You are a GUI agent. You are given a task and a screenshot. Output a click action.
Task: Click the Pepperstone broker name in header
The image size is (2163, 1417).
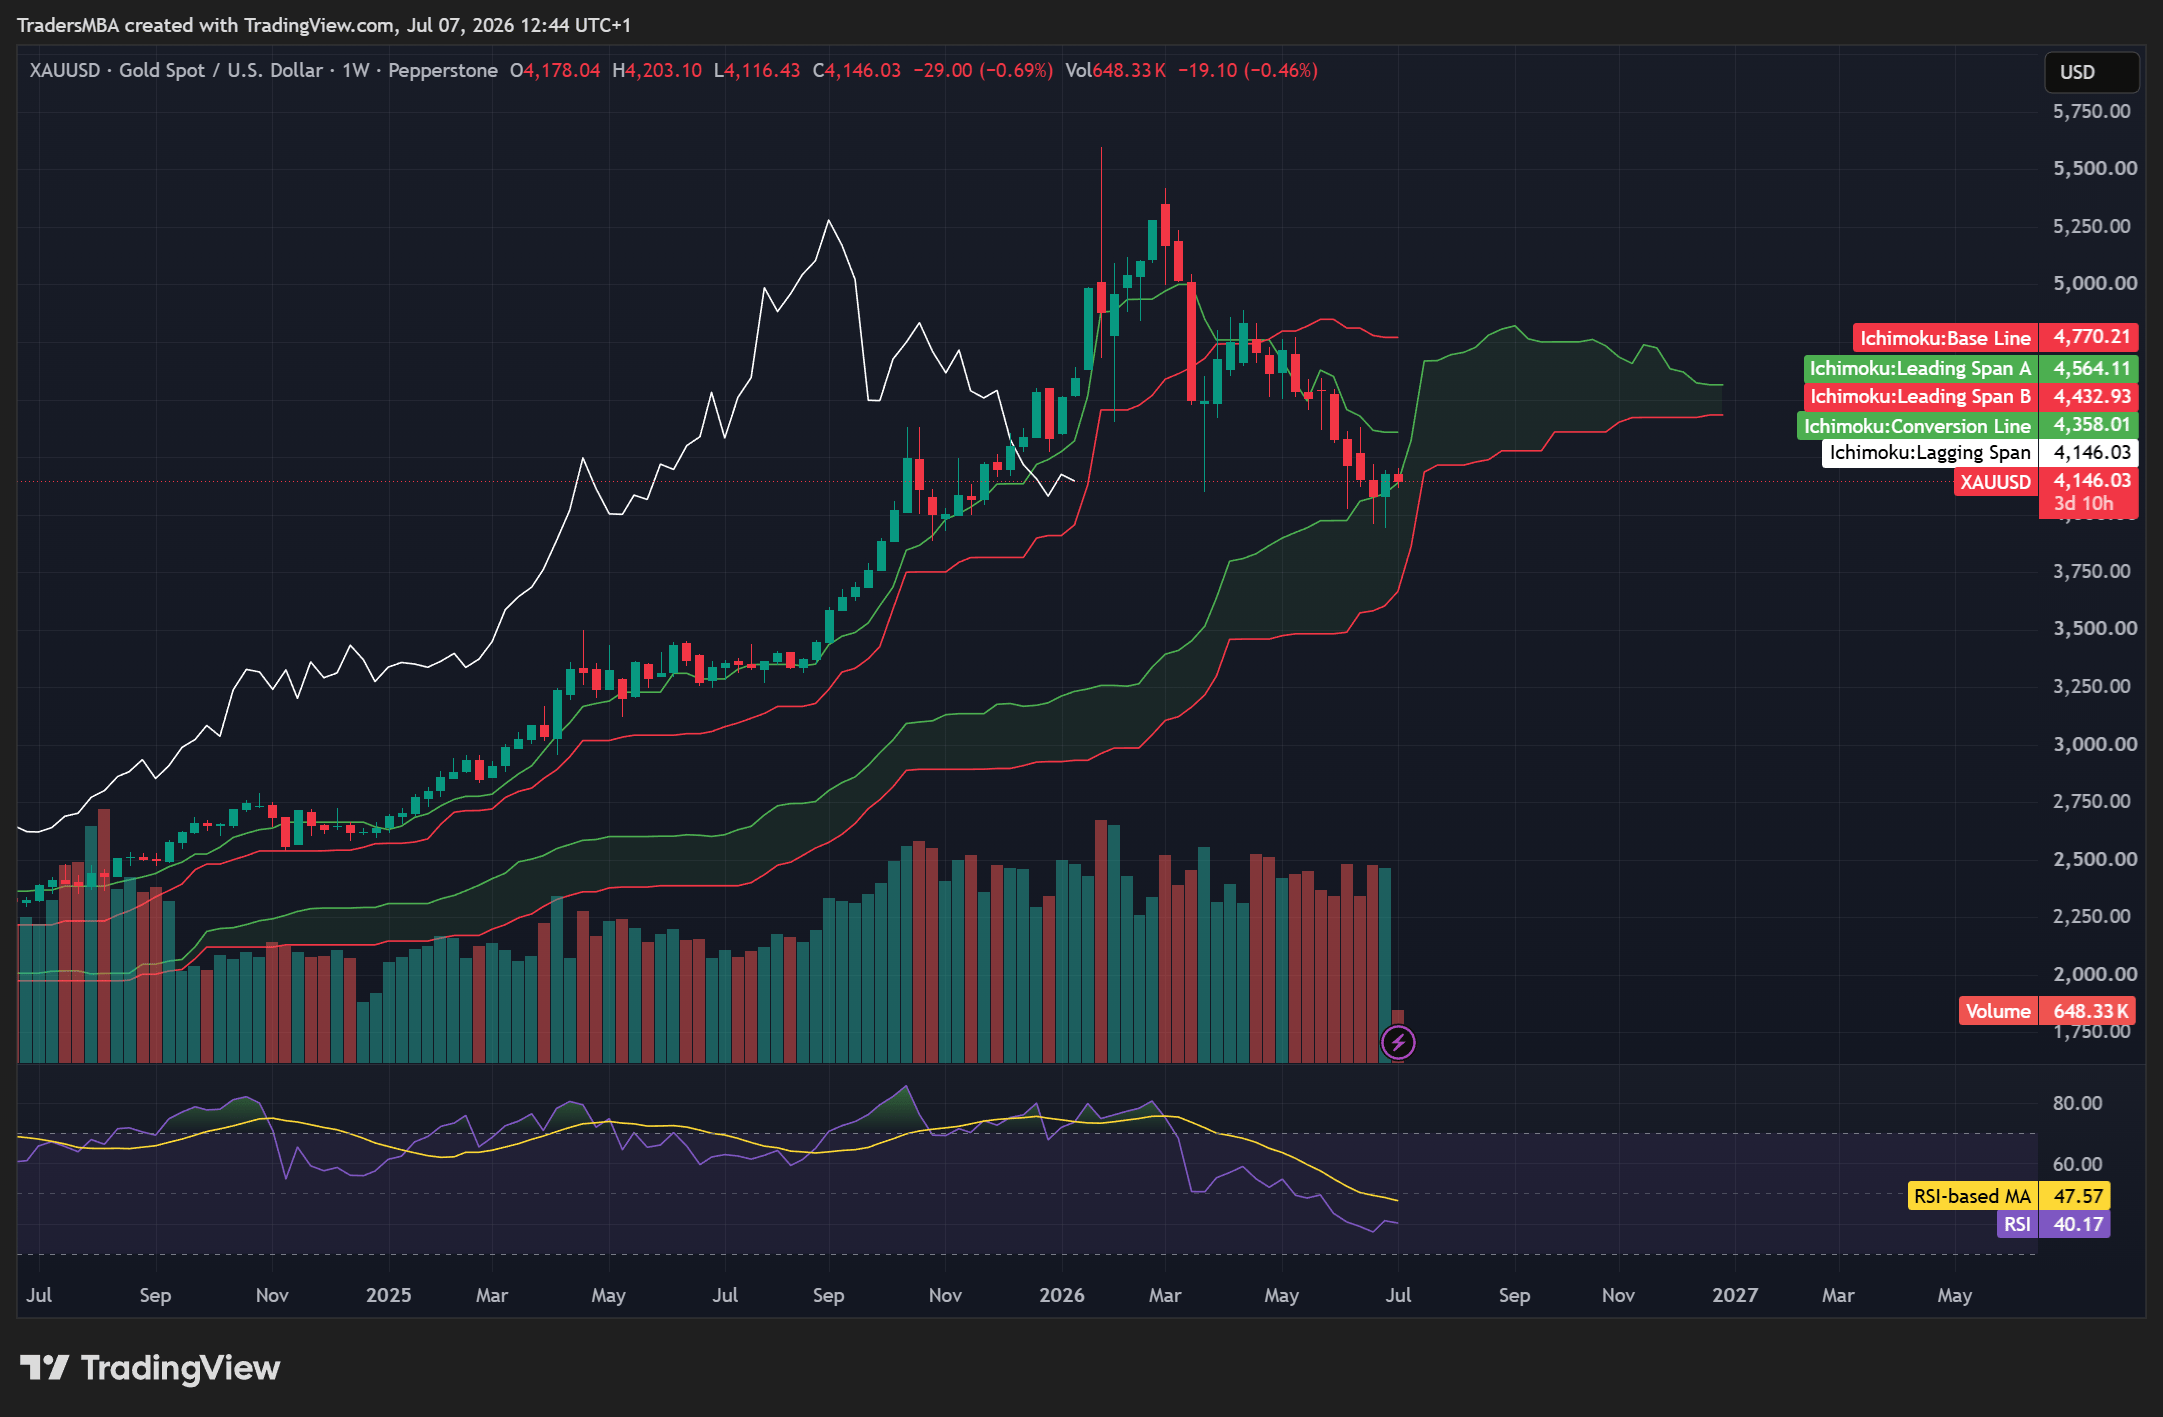442,70
